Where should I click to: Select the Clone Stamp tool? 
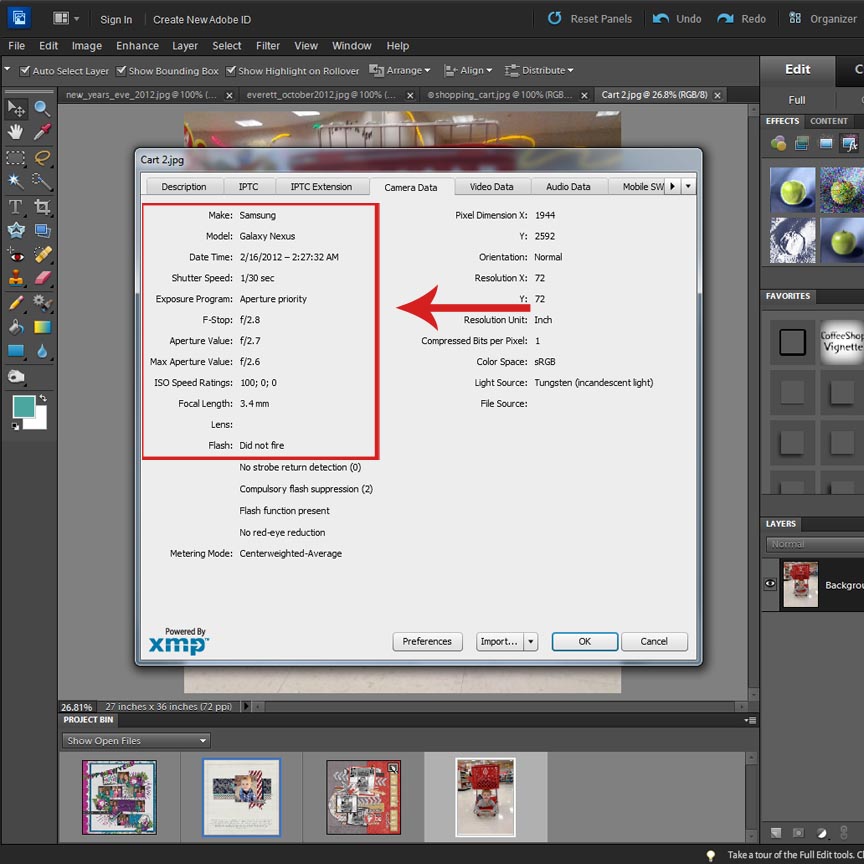click(x=16, y=278)
